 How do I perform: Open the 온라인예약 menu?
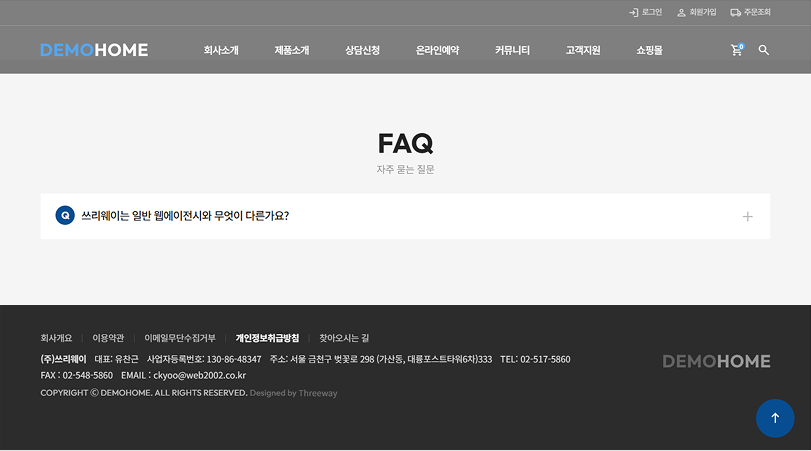(438, 50)
